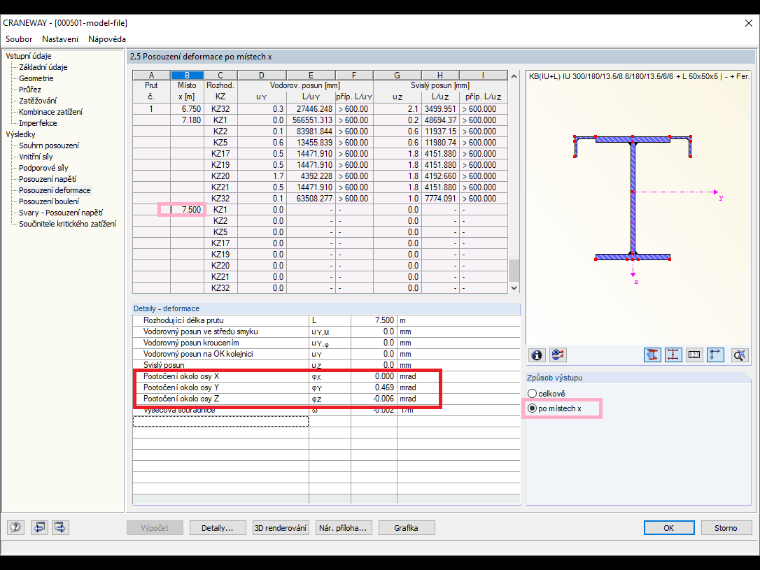Click the Grafika button
The image size is (760, 570).
(x=406, y=528)
